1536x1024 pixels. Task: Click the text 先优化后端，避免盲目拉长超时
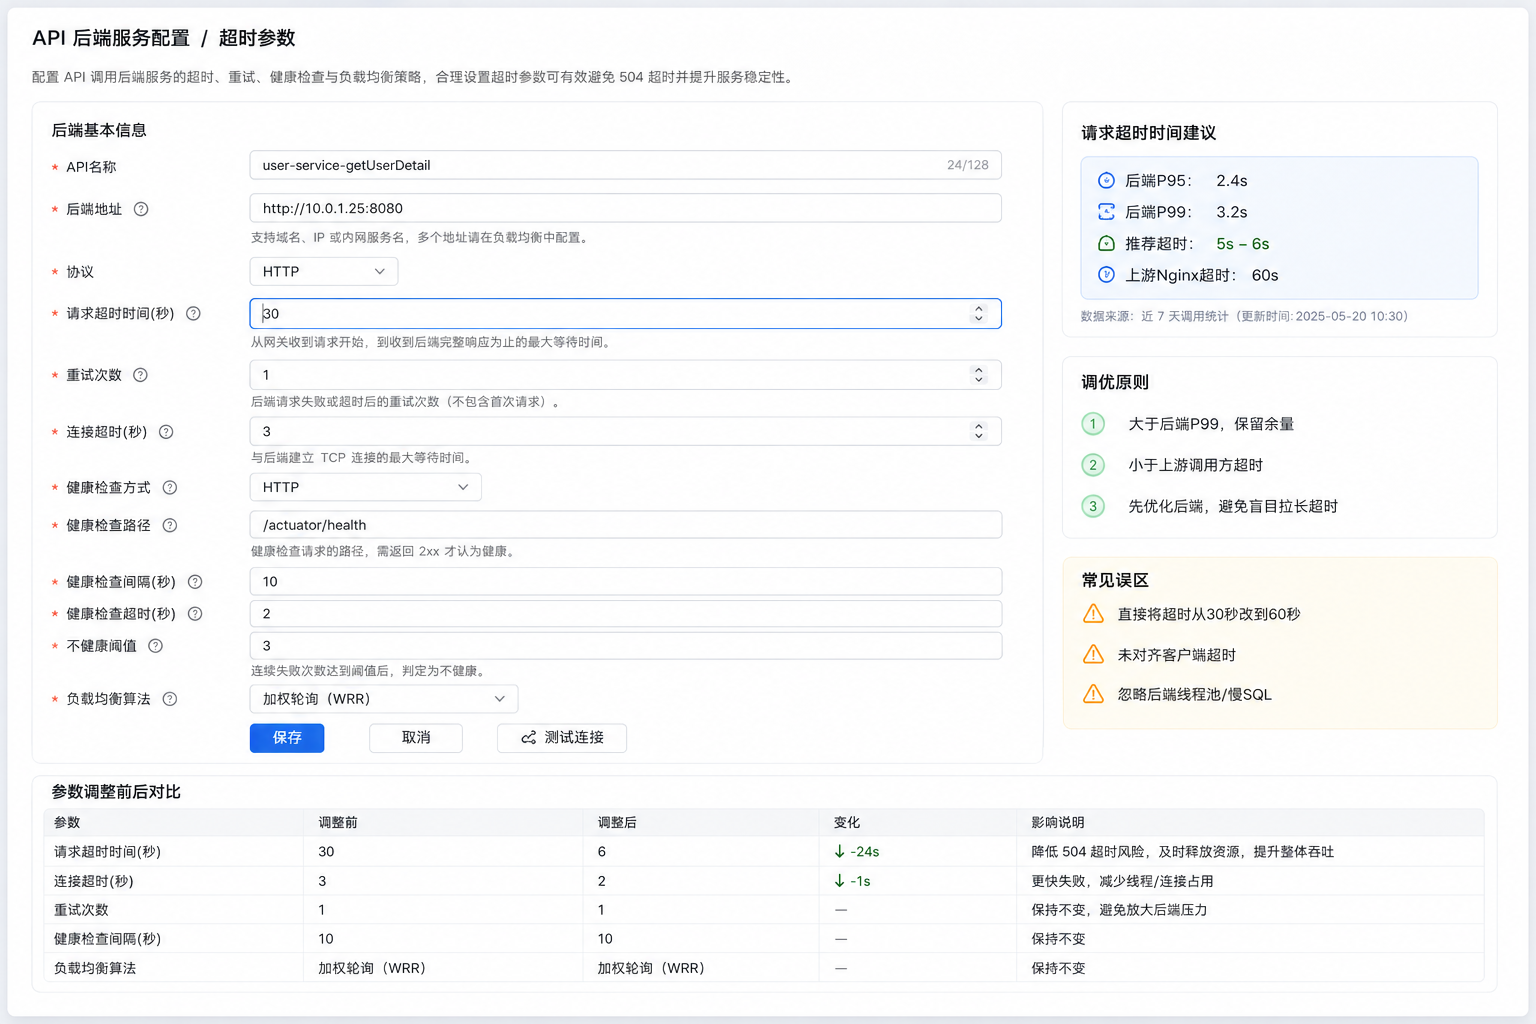(1233, 506)
